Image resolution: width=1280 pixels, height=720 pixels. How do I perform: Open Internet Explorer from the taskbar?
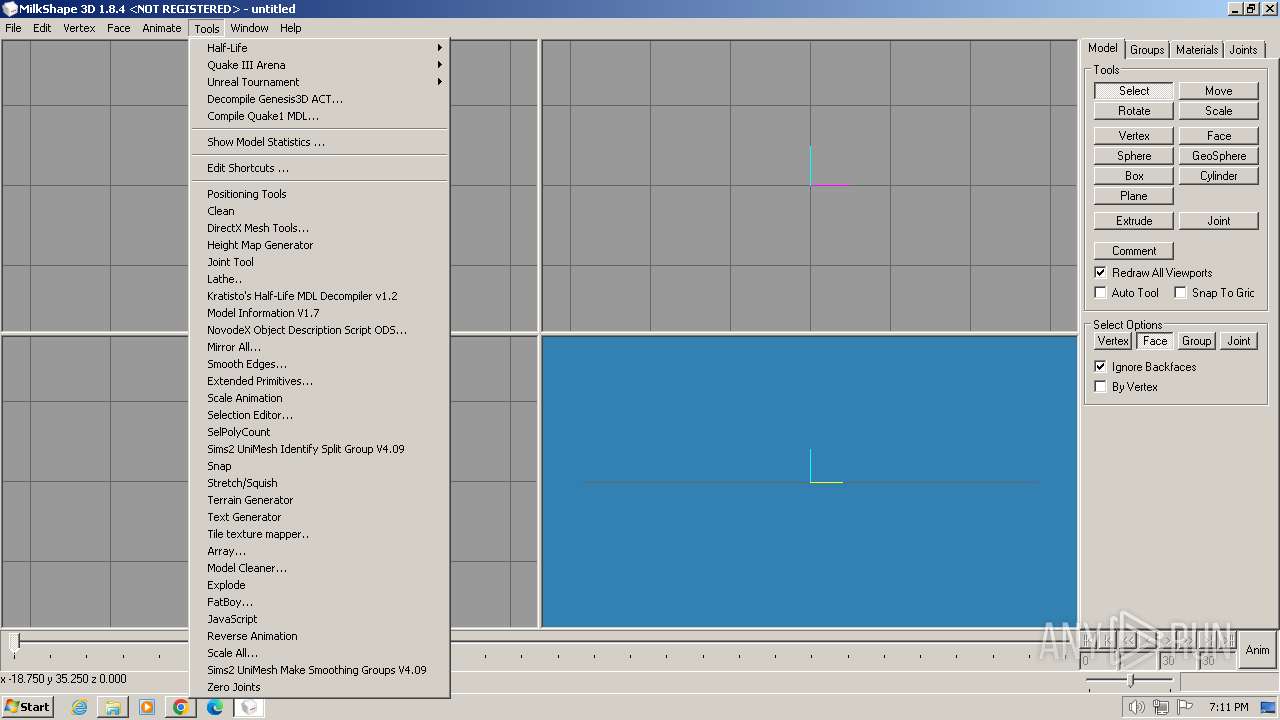pyautogui.click(x=79, y=707)
